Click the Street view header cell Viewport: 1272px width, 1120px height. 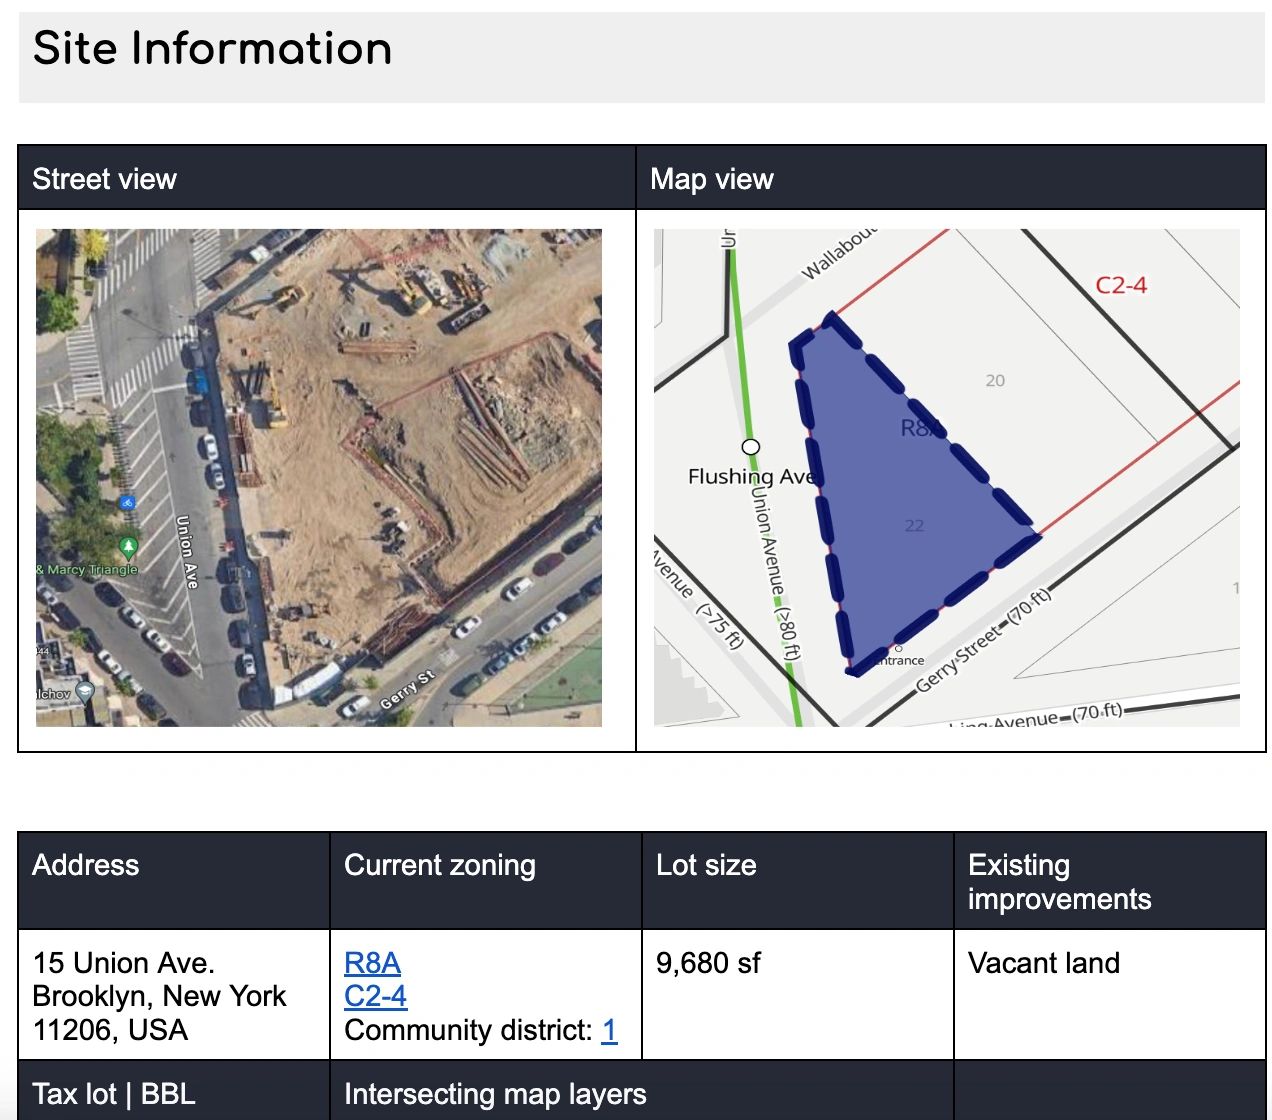pyautogui.click(x=327, y=178)
